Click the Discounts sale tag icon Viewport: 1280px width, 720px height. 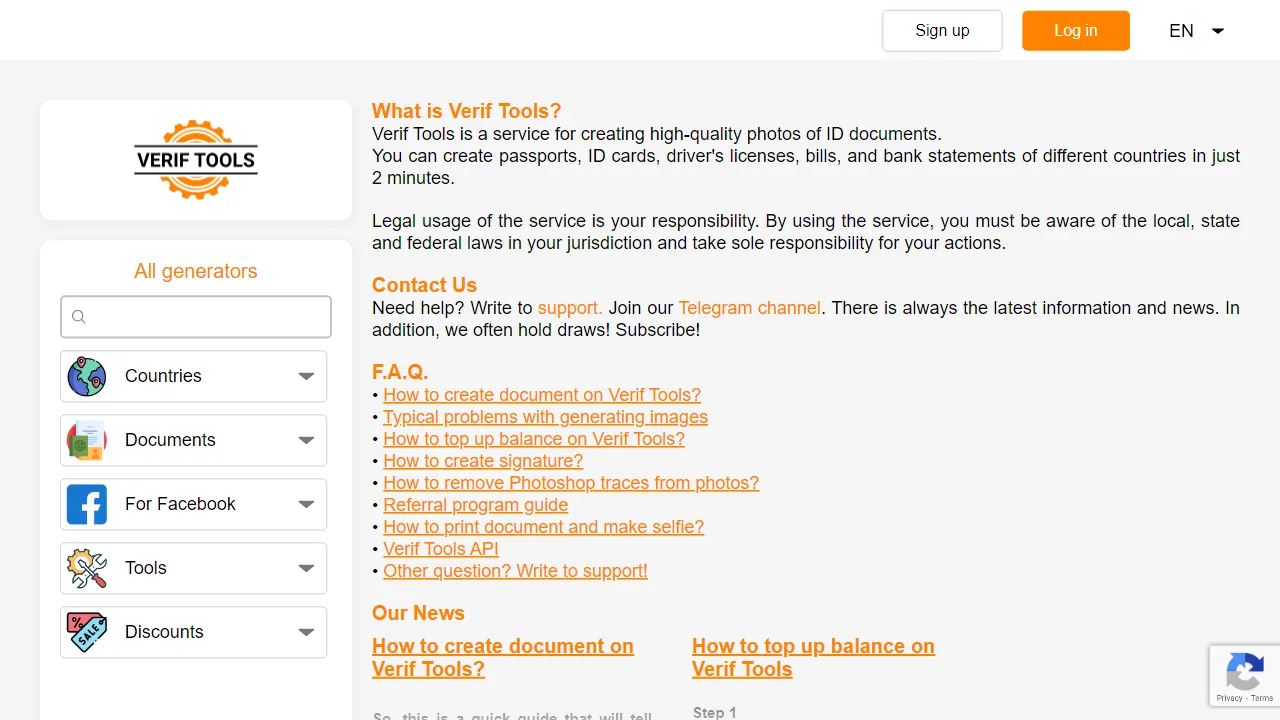pos(87,632)
